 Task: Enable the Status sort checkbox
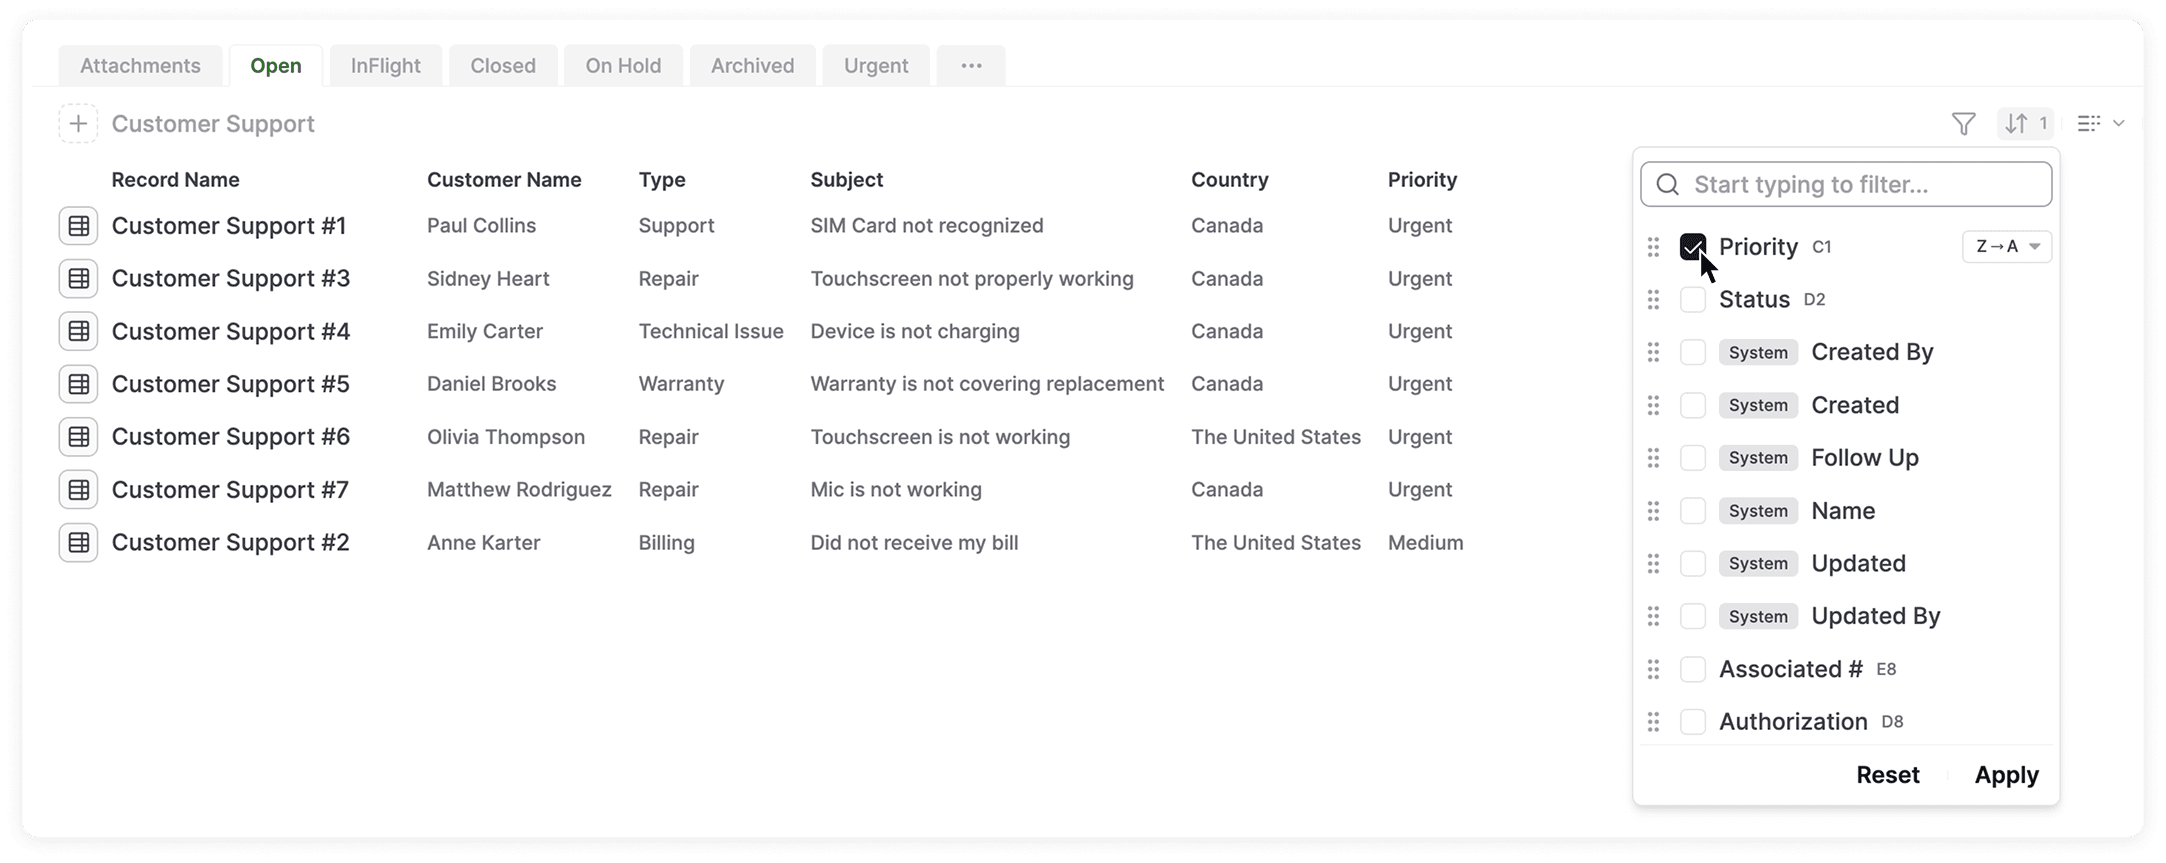point(1693,299)
